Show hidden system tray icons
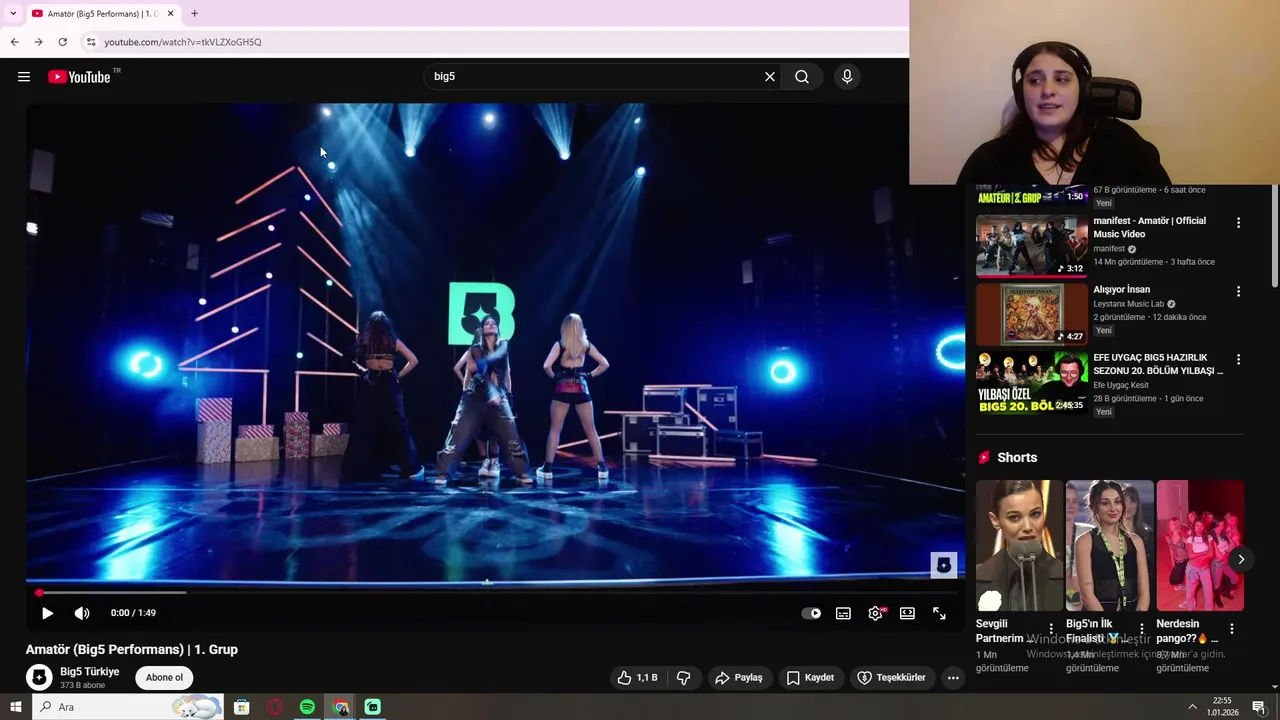 1192,707
